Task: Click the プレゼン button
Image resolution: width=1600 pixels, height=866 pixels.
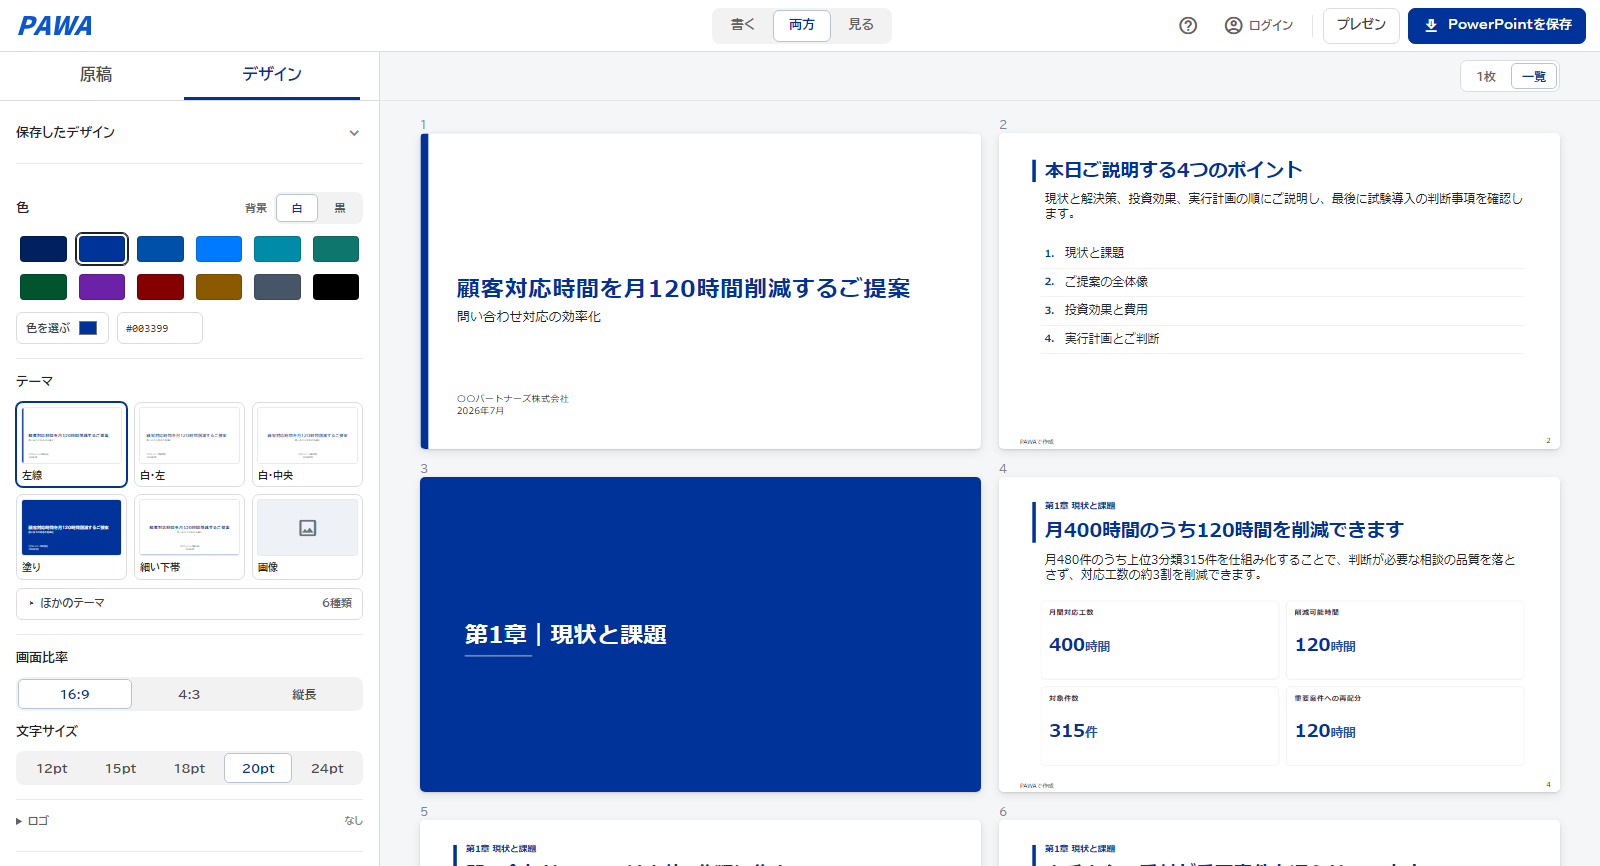Action: pyautogui.click(x=1361, y=25)
